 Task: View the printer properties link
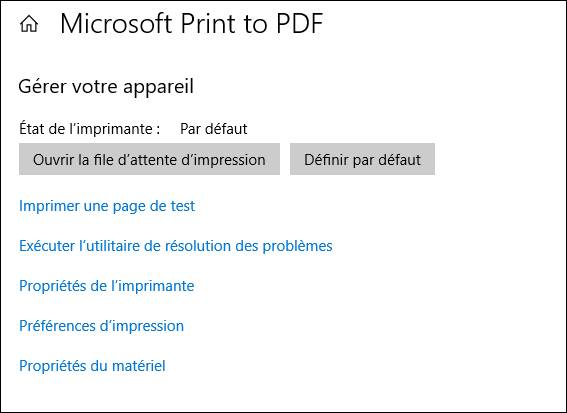pyautogui.click(x=107, y=286)
